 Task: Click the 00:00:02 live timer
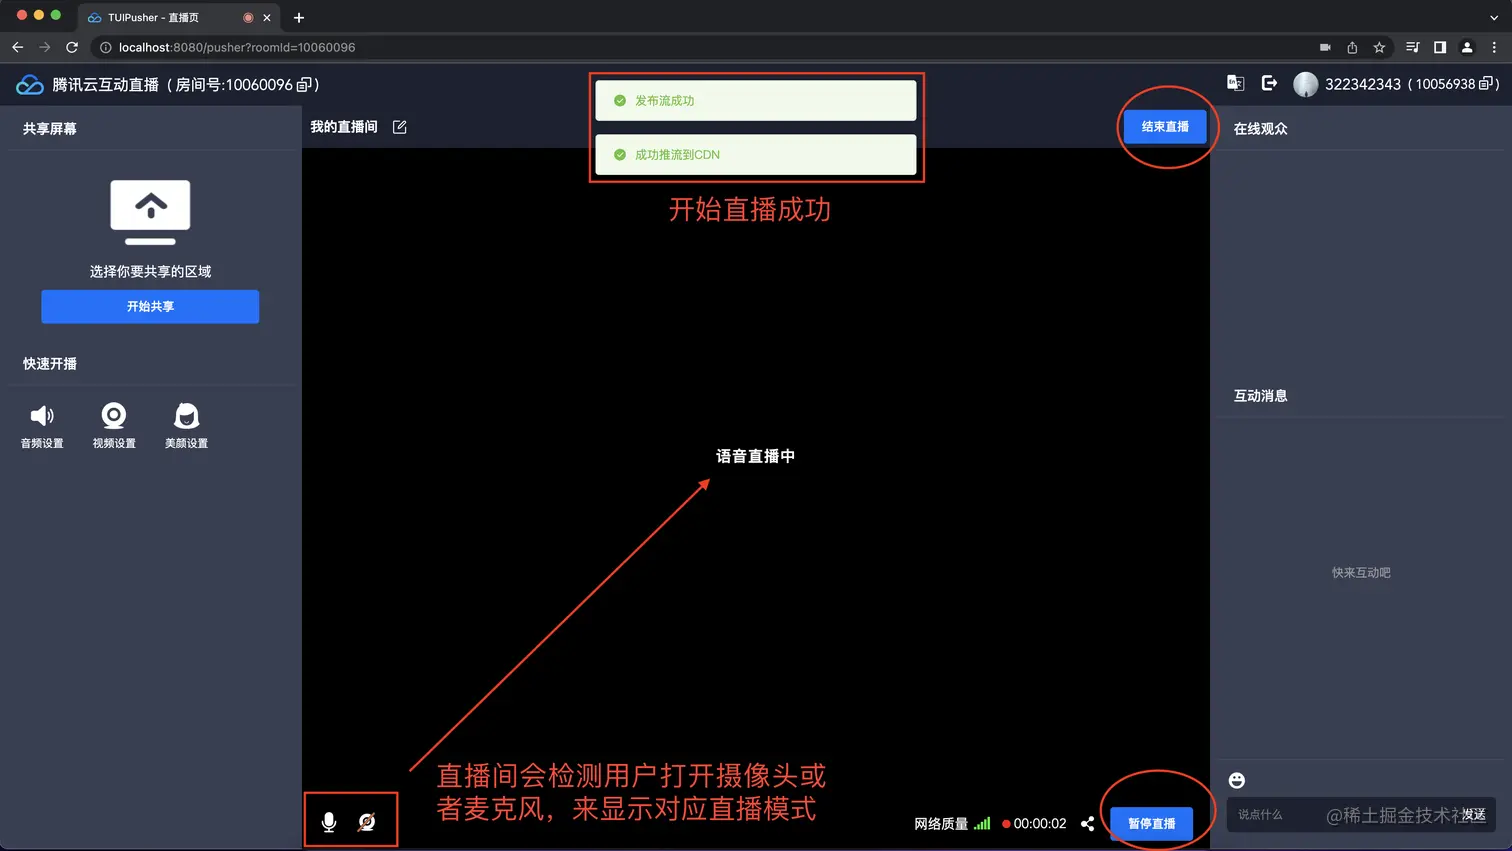click(1040, 824)
